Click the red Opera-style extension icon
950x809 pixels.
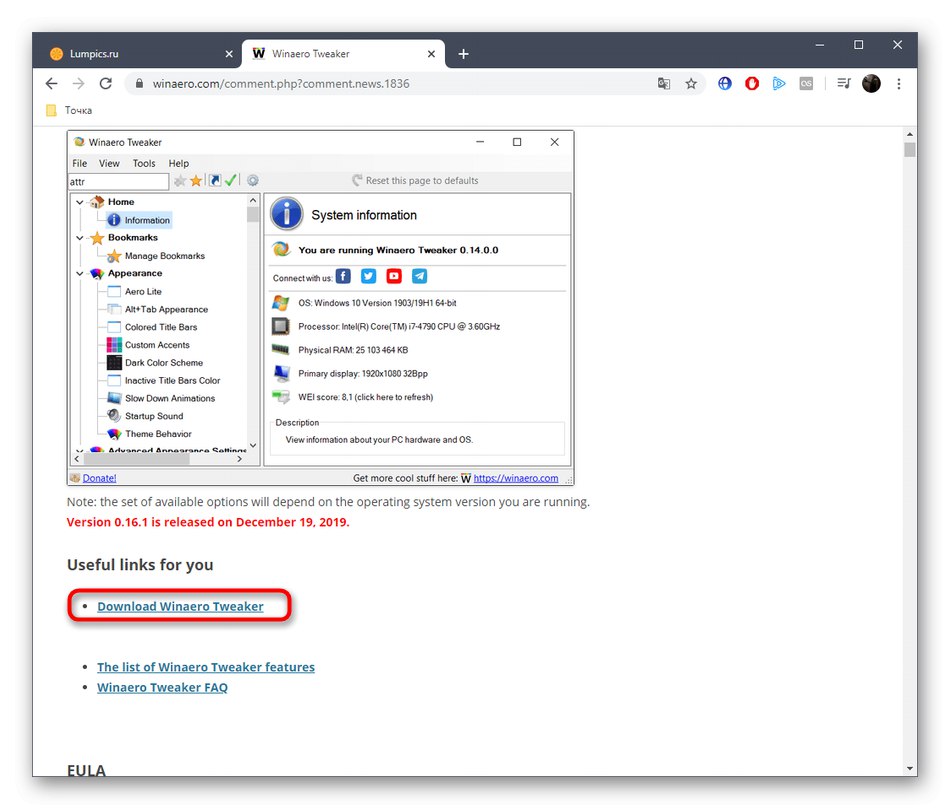tap(752, 84)
